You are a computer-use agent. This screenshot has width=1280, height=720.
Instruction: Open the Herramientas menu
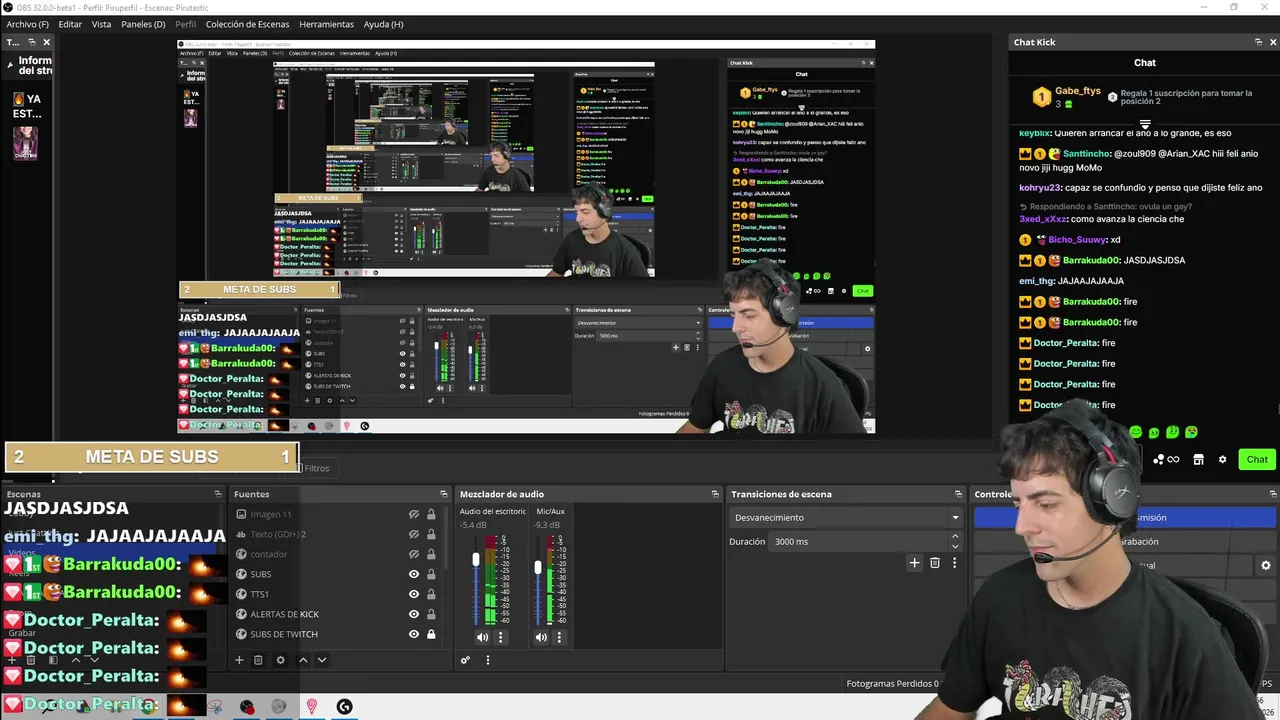(x=326, y=24)
